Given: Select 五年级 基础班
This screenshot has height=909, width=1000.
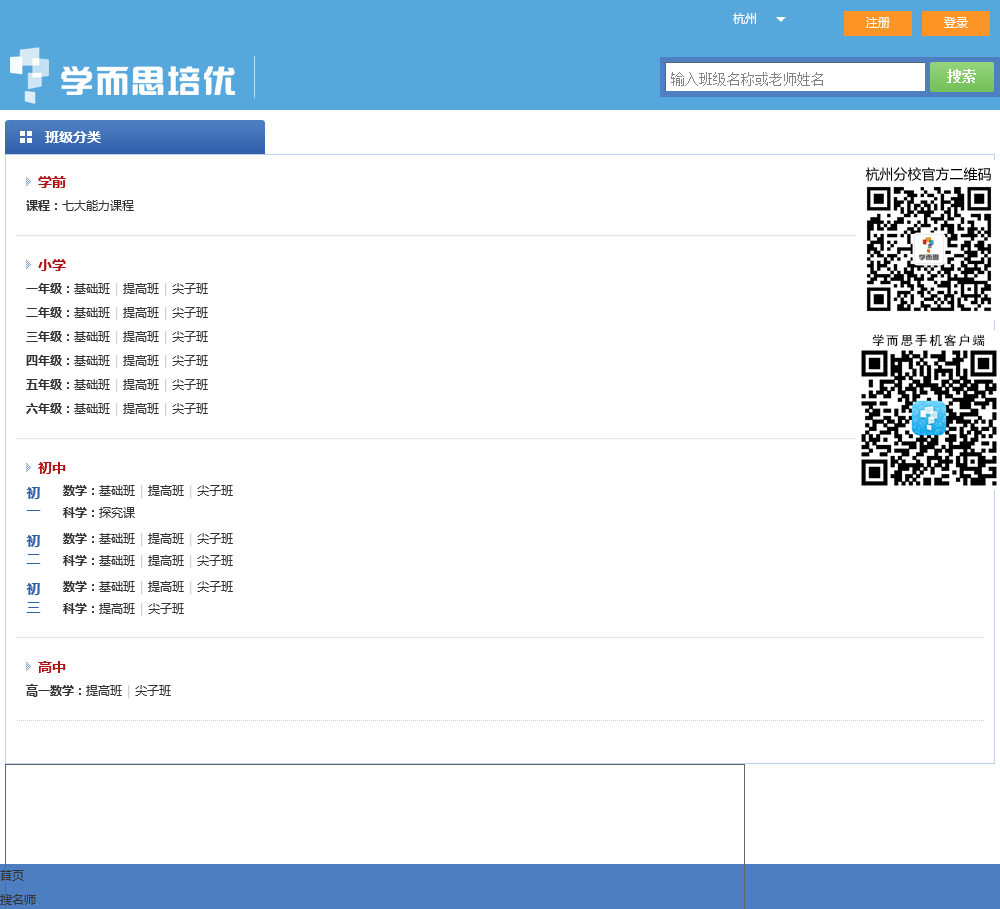Looking at the screenshot, I should [x=92, y=385].
